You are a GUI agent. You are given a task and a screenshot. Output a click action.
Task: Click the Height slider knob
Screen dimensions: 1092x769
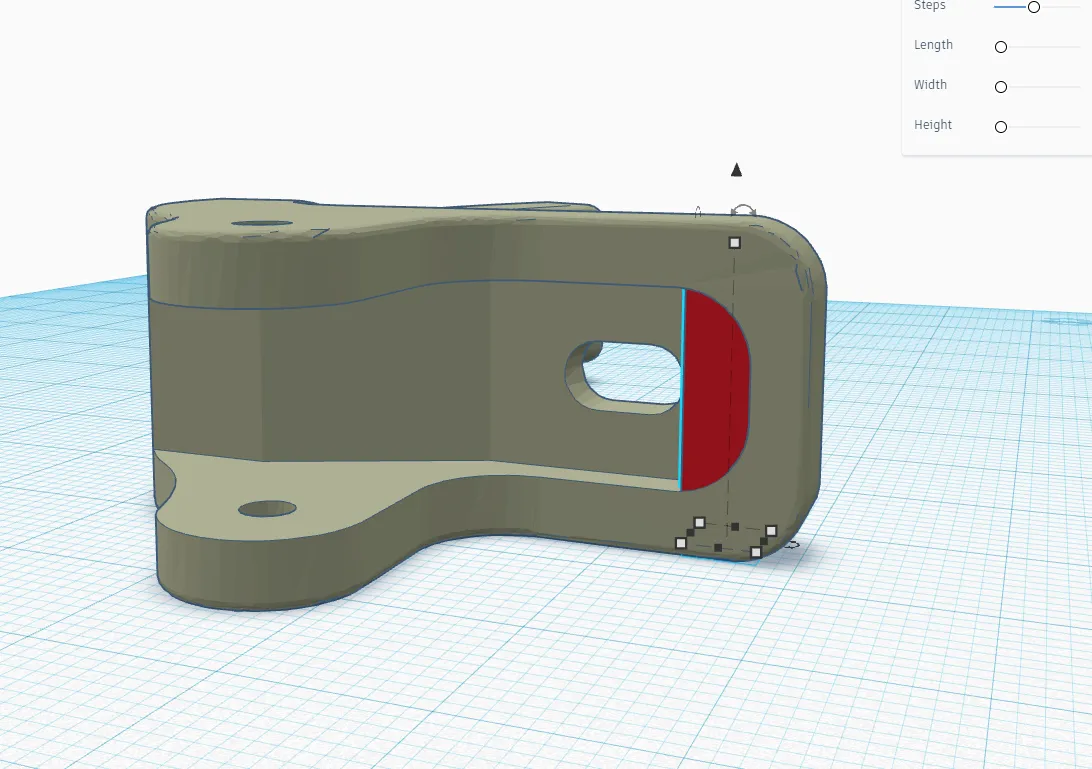1000,127
